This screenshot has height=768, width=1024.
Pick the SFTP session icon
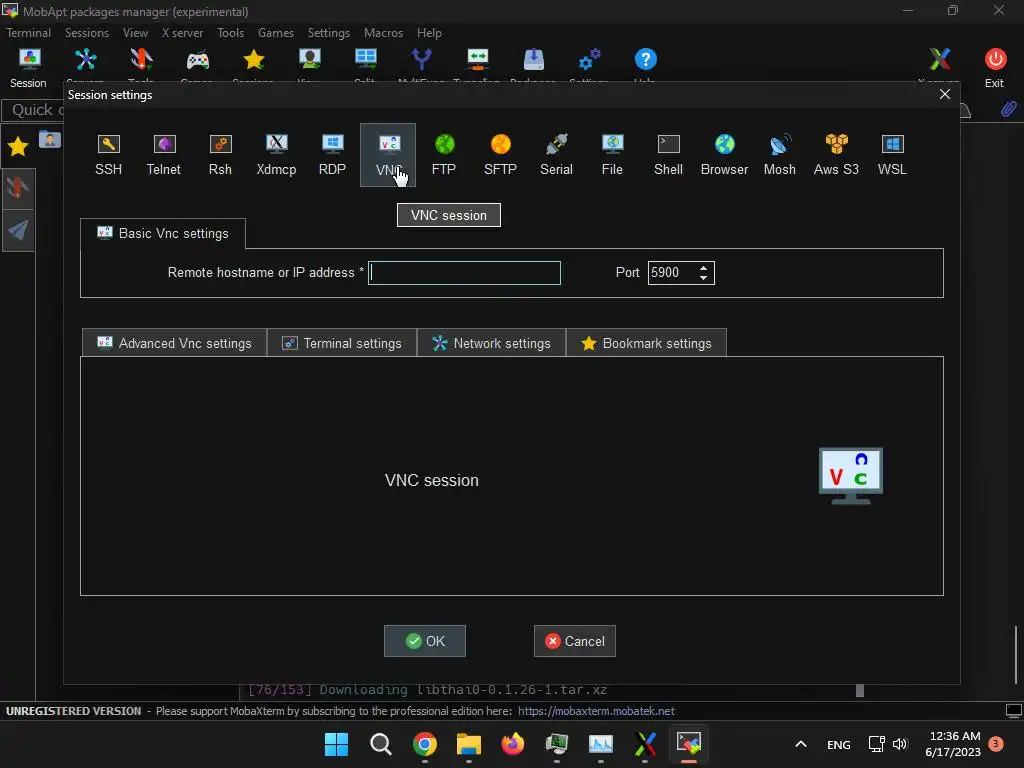(x=500, y=155)
